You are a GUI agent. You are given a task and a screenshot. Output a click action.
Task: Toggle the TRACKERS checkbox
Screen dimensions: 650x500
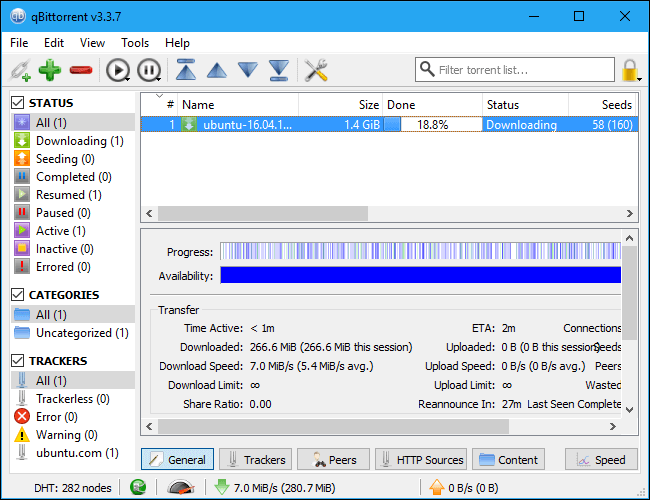point(17,361)
